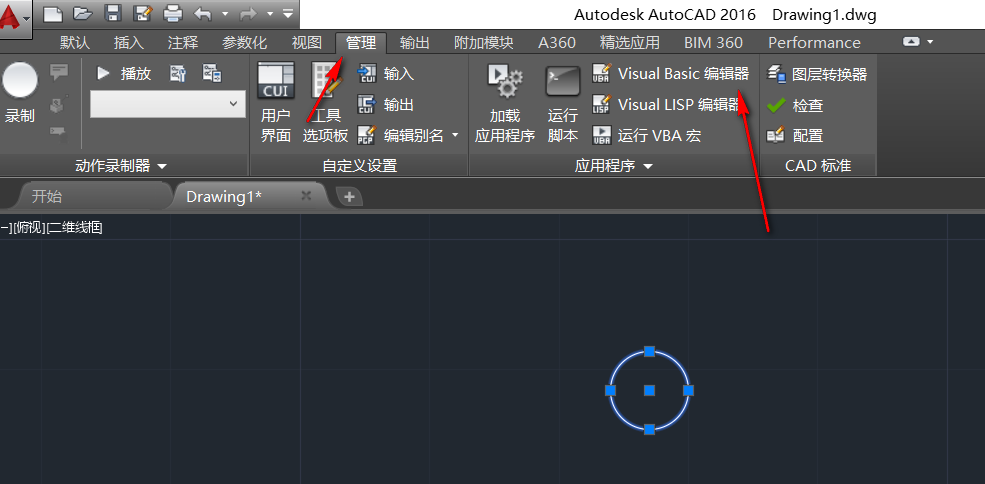
Task: Undo the last action
Action: point(202,13)
